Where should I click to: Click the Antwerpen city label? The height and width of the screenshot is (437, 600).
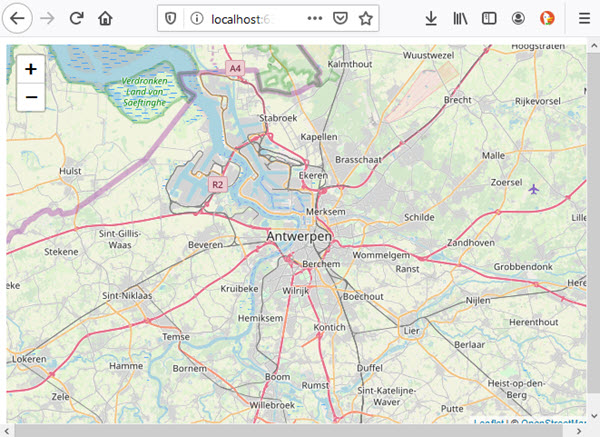pyautogui.click(x=299, y=236)
